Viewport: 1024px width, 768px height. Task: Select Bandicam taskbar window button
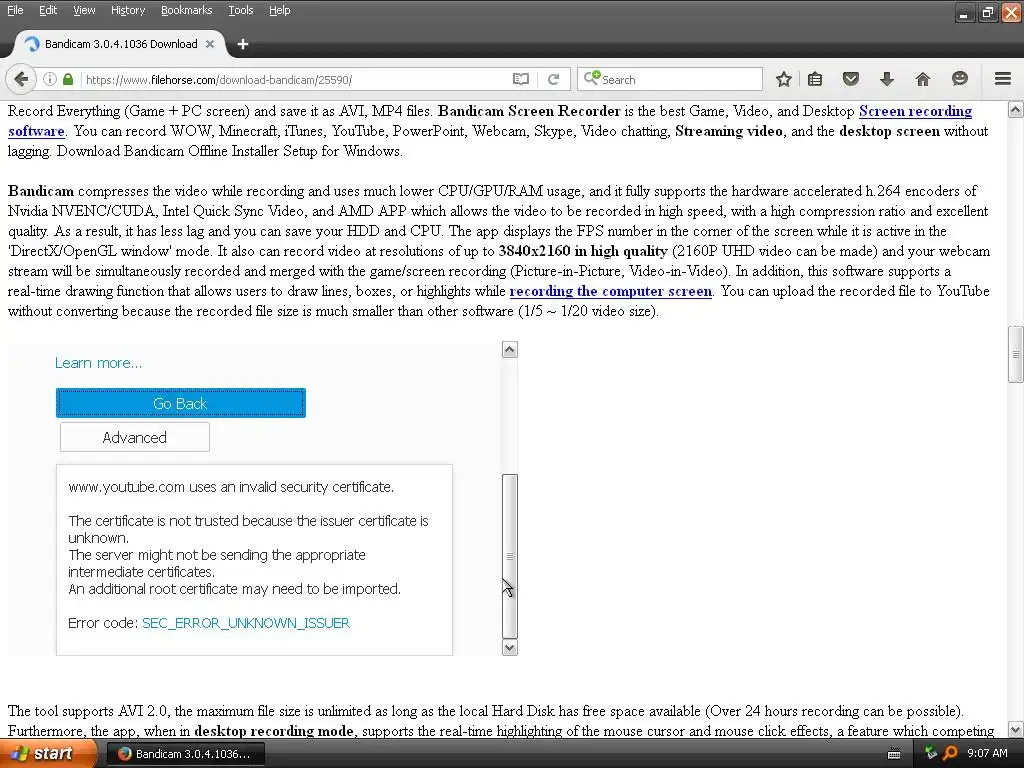click(x=185, y=754)
